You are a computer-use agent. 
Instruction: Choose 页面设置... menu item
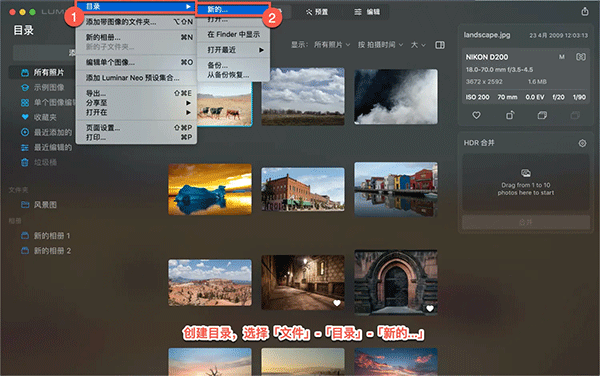click(x=136, y=128)
